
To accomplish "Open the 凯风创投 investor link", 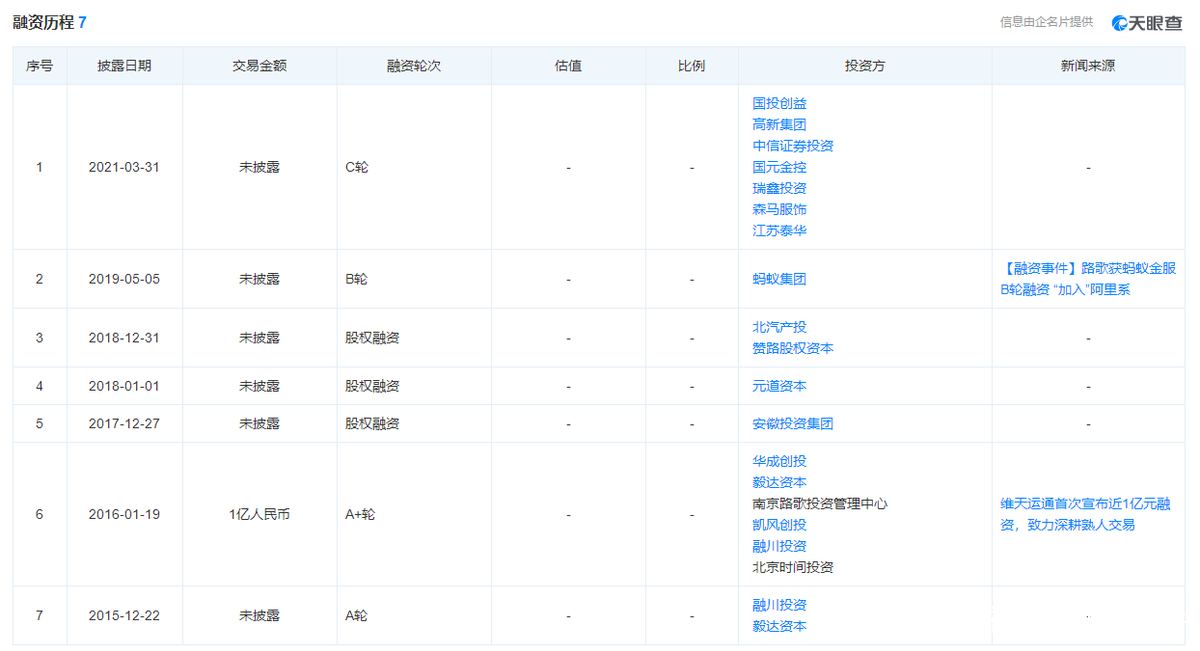I will pyautogui.click(x=779, y=525).
